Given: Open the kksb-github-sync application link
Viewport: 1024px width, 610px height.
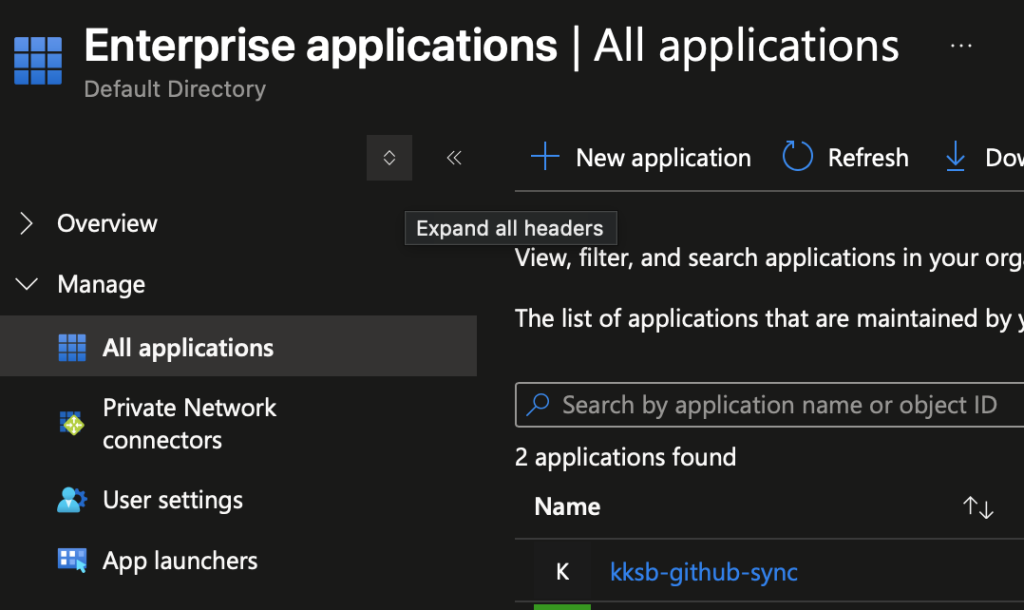Looking at the screenshot, I should click(x=704, y=572).
